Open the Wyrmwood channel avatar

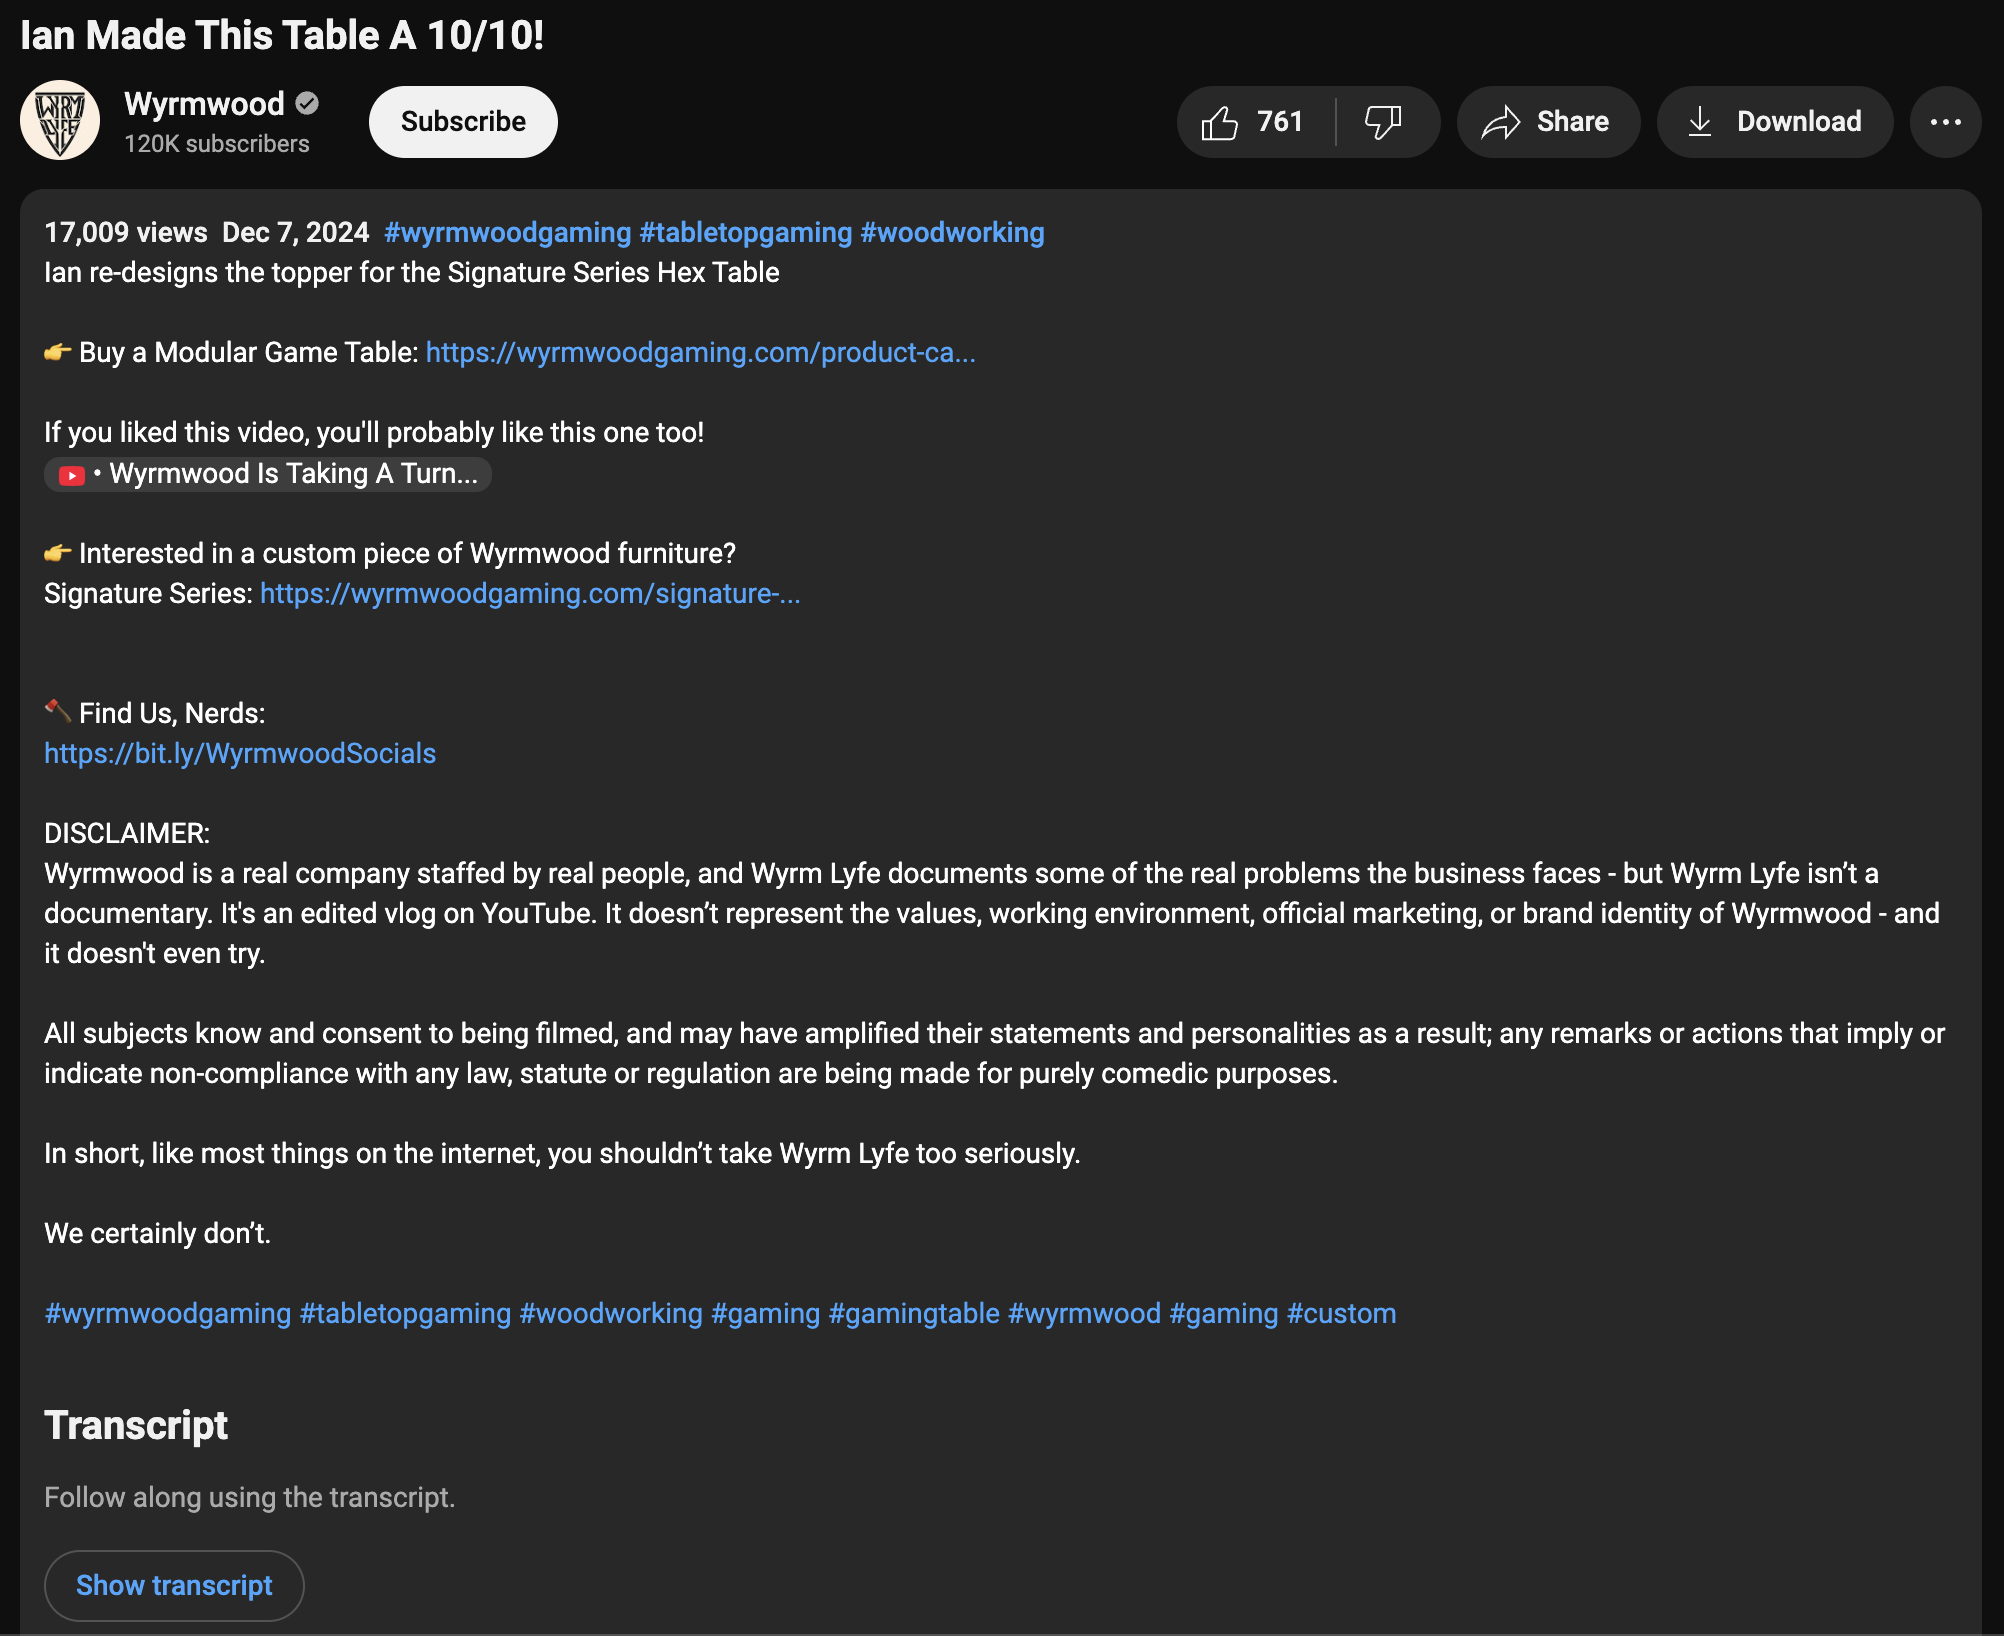coord(60,120)
